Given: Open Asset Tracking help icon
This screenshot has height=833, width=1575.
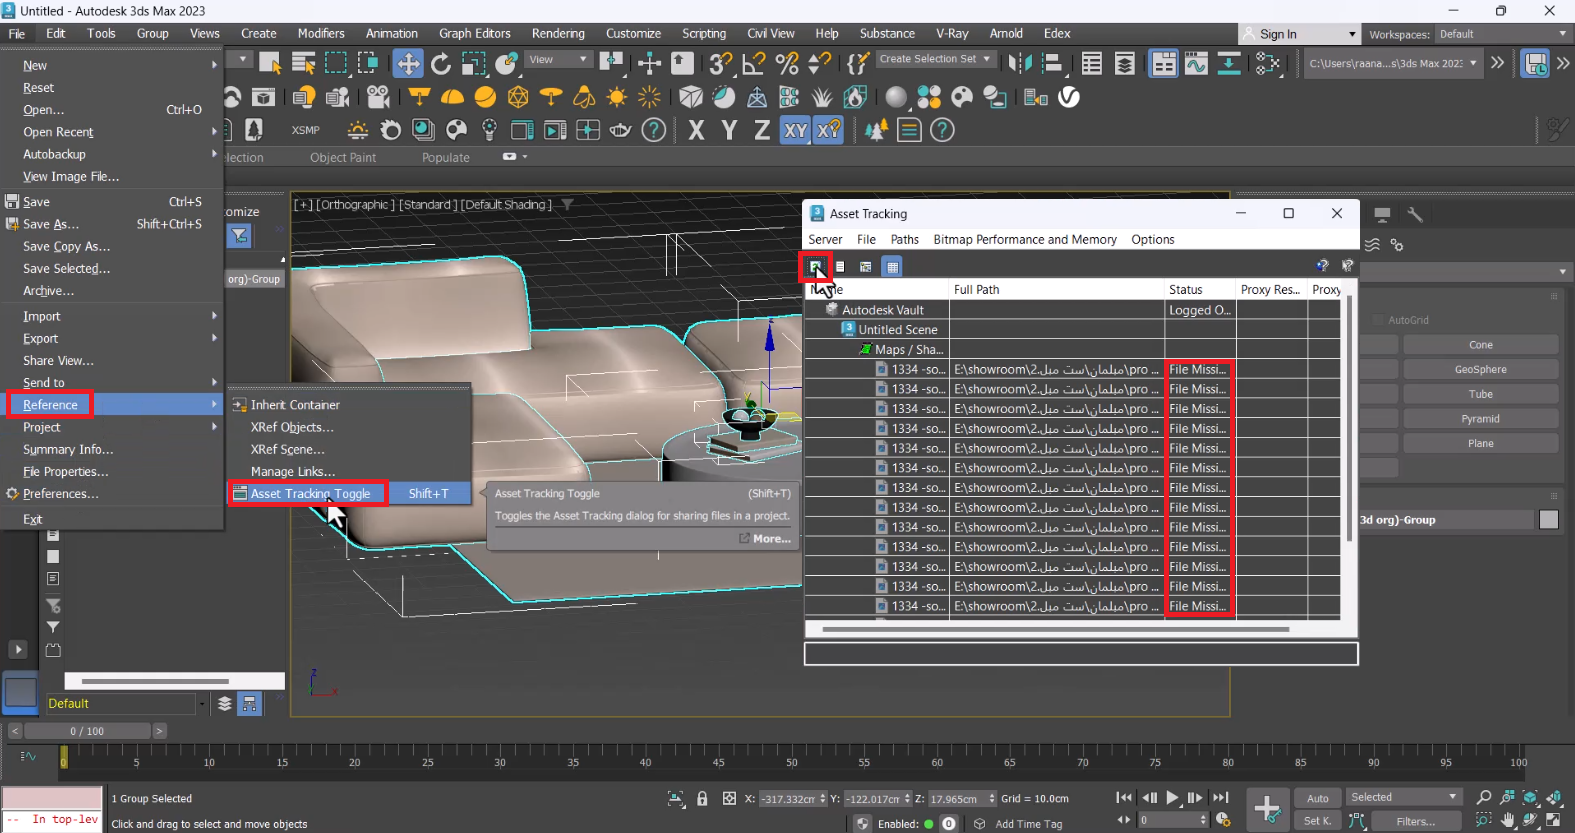Looking at the screenshot, I should [1322, 266].
